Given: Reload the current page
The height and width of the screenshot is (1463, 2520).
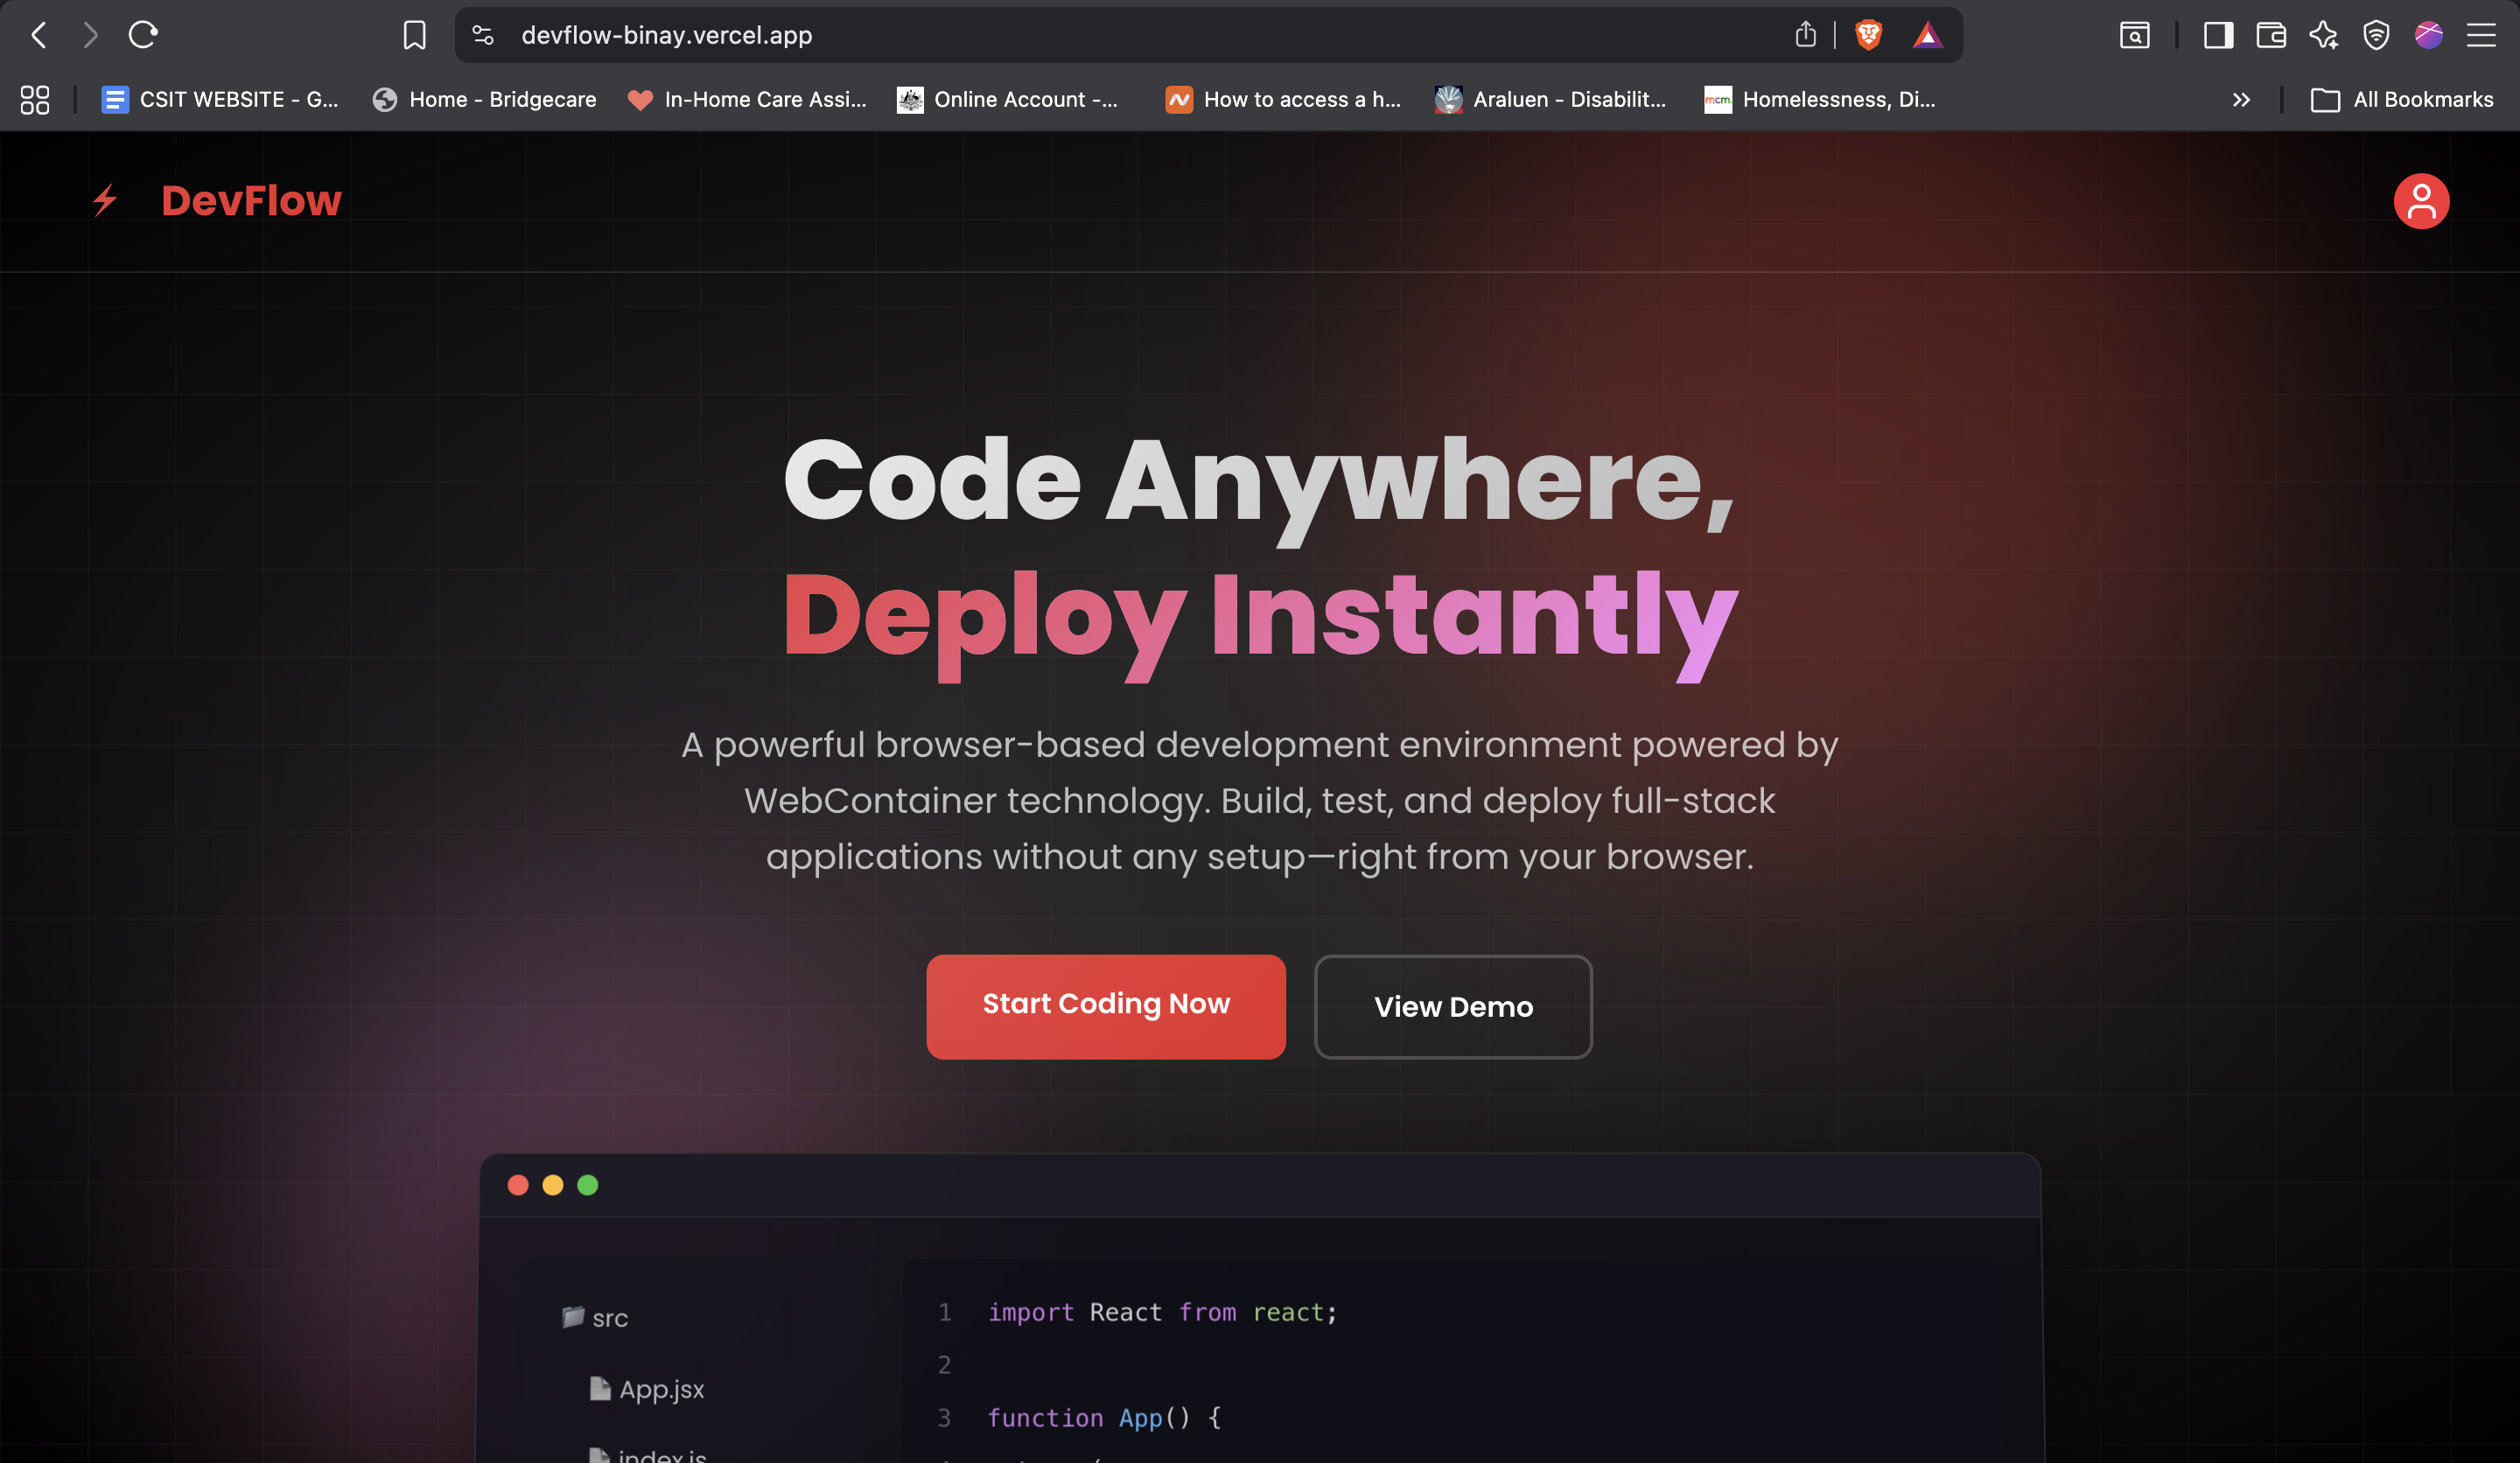Looking at the screenshot, I should coord(143,35).
